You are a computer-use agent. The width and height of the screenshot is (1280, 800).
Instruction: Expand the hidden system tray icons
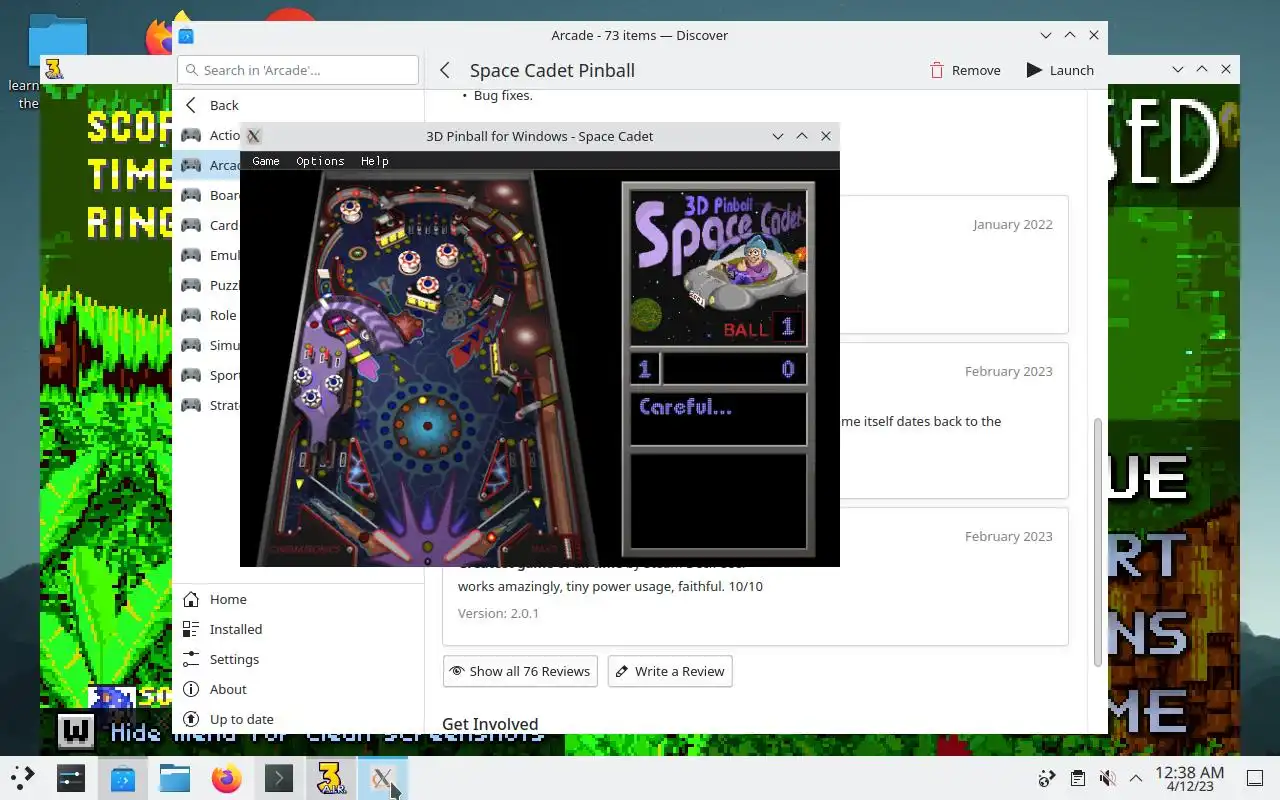tap(1135, 778)
